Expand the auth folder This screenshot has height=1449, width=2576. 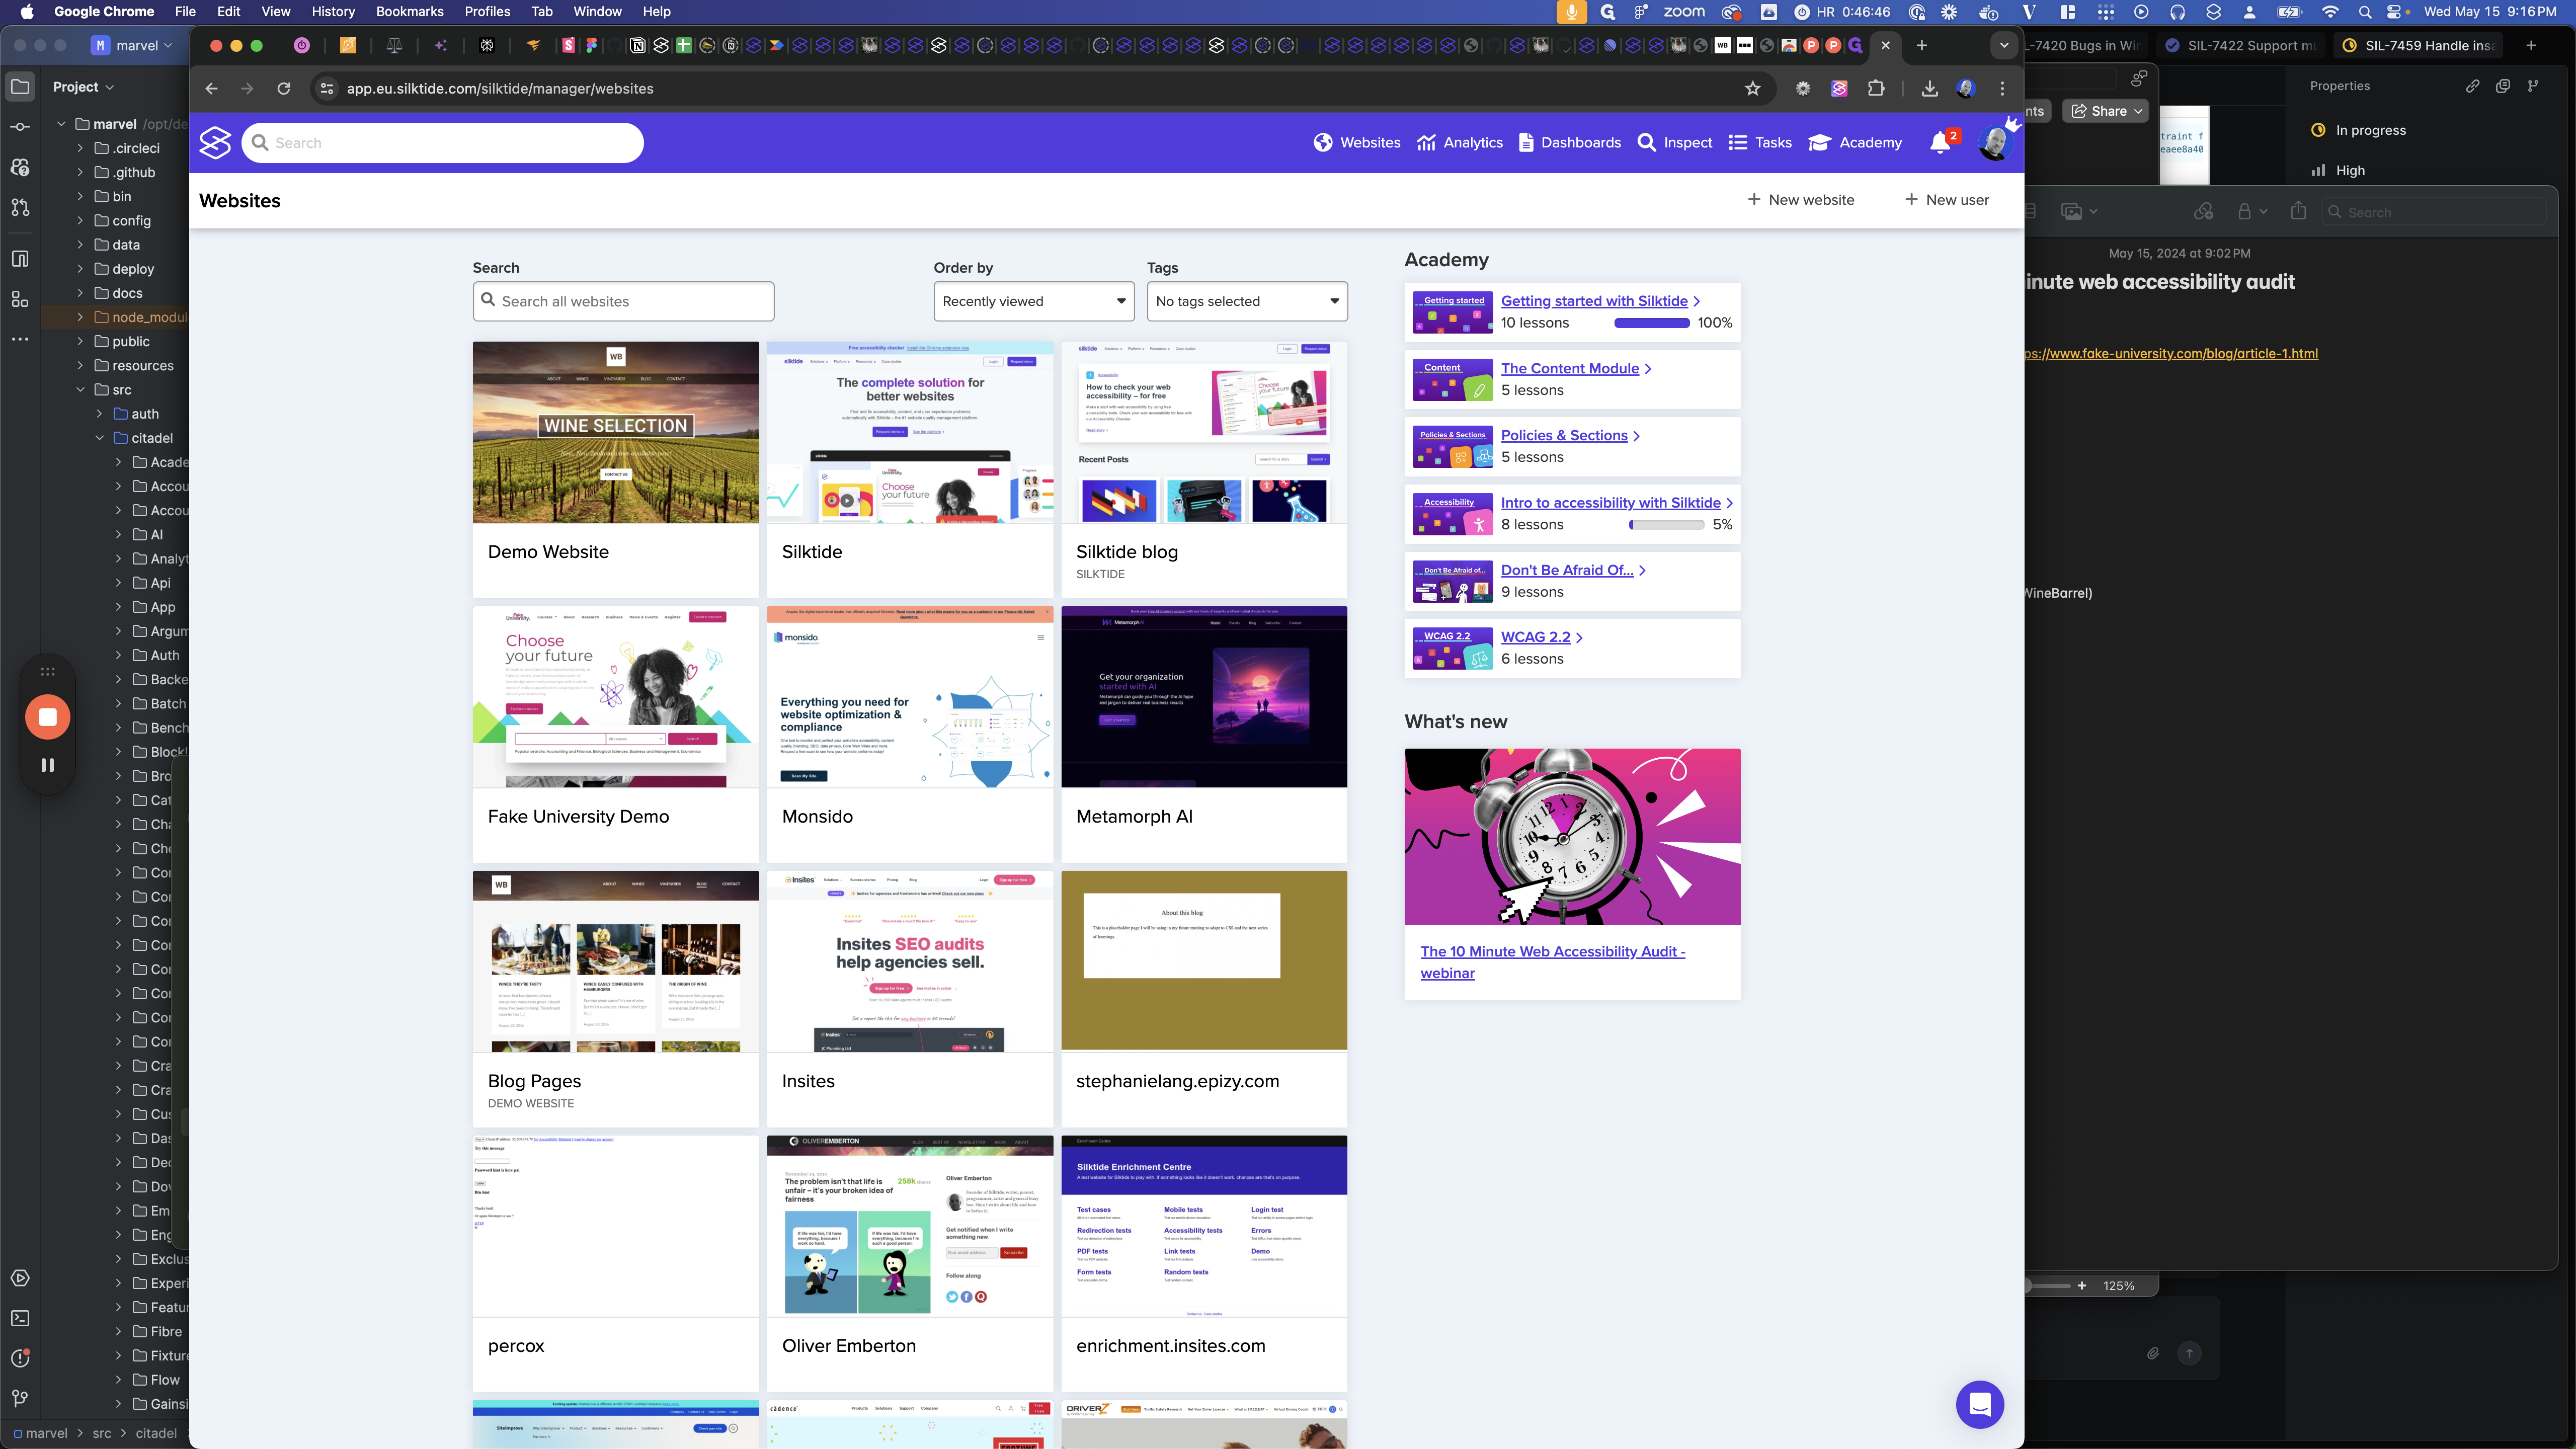99,414
